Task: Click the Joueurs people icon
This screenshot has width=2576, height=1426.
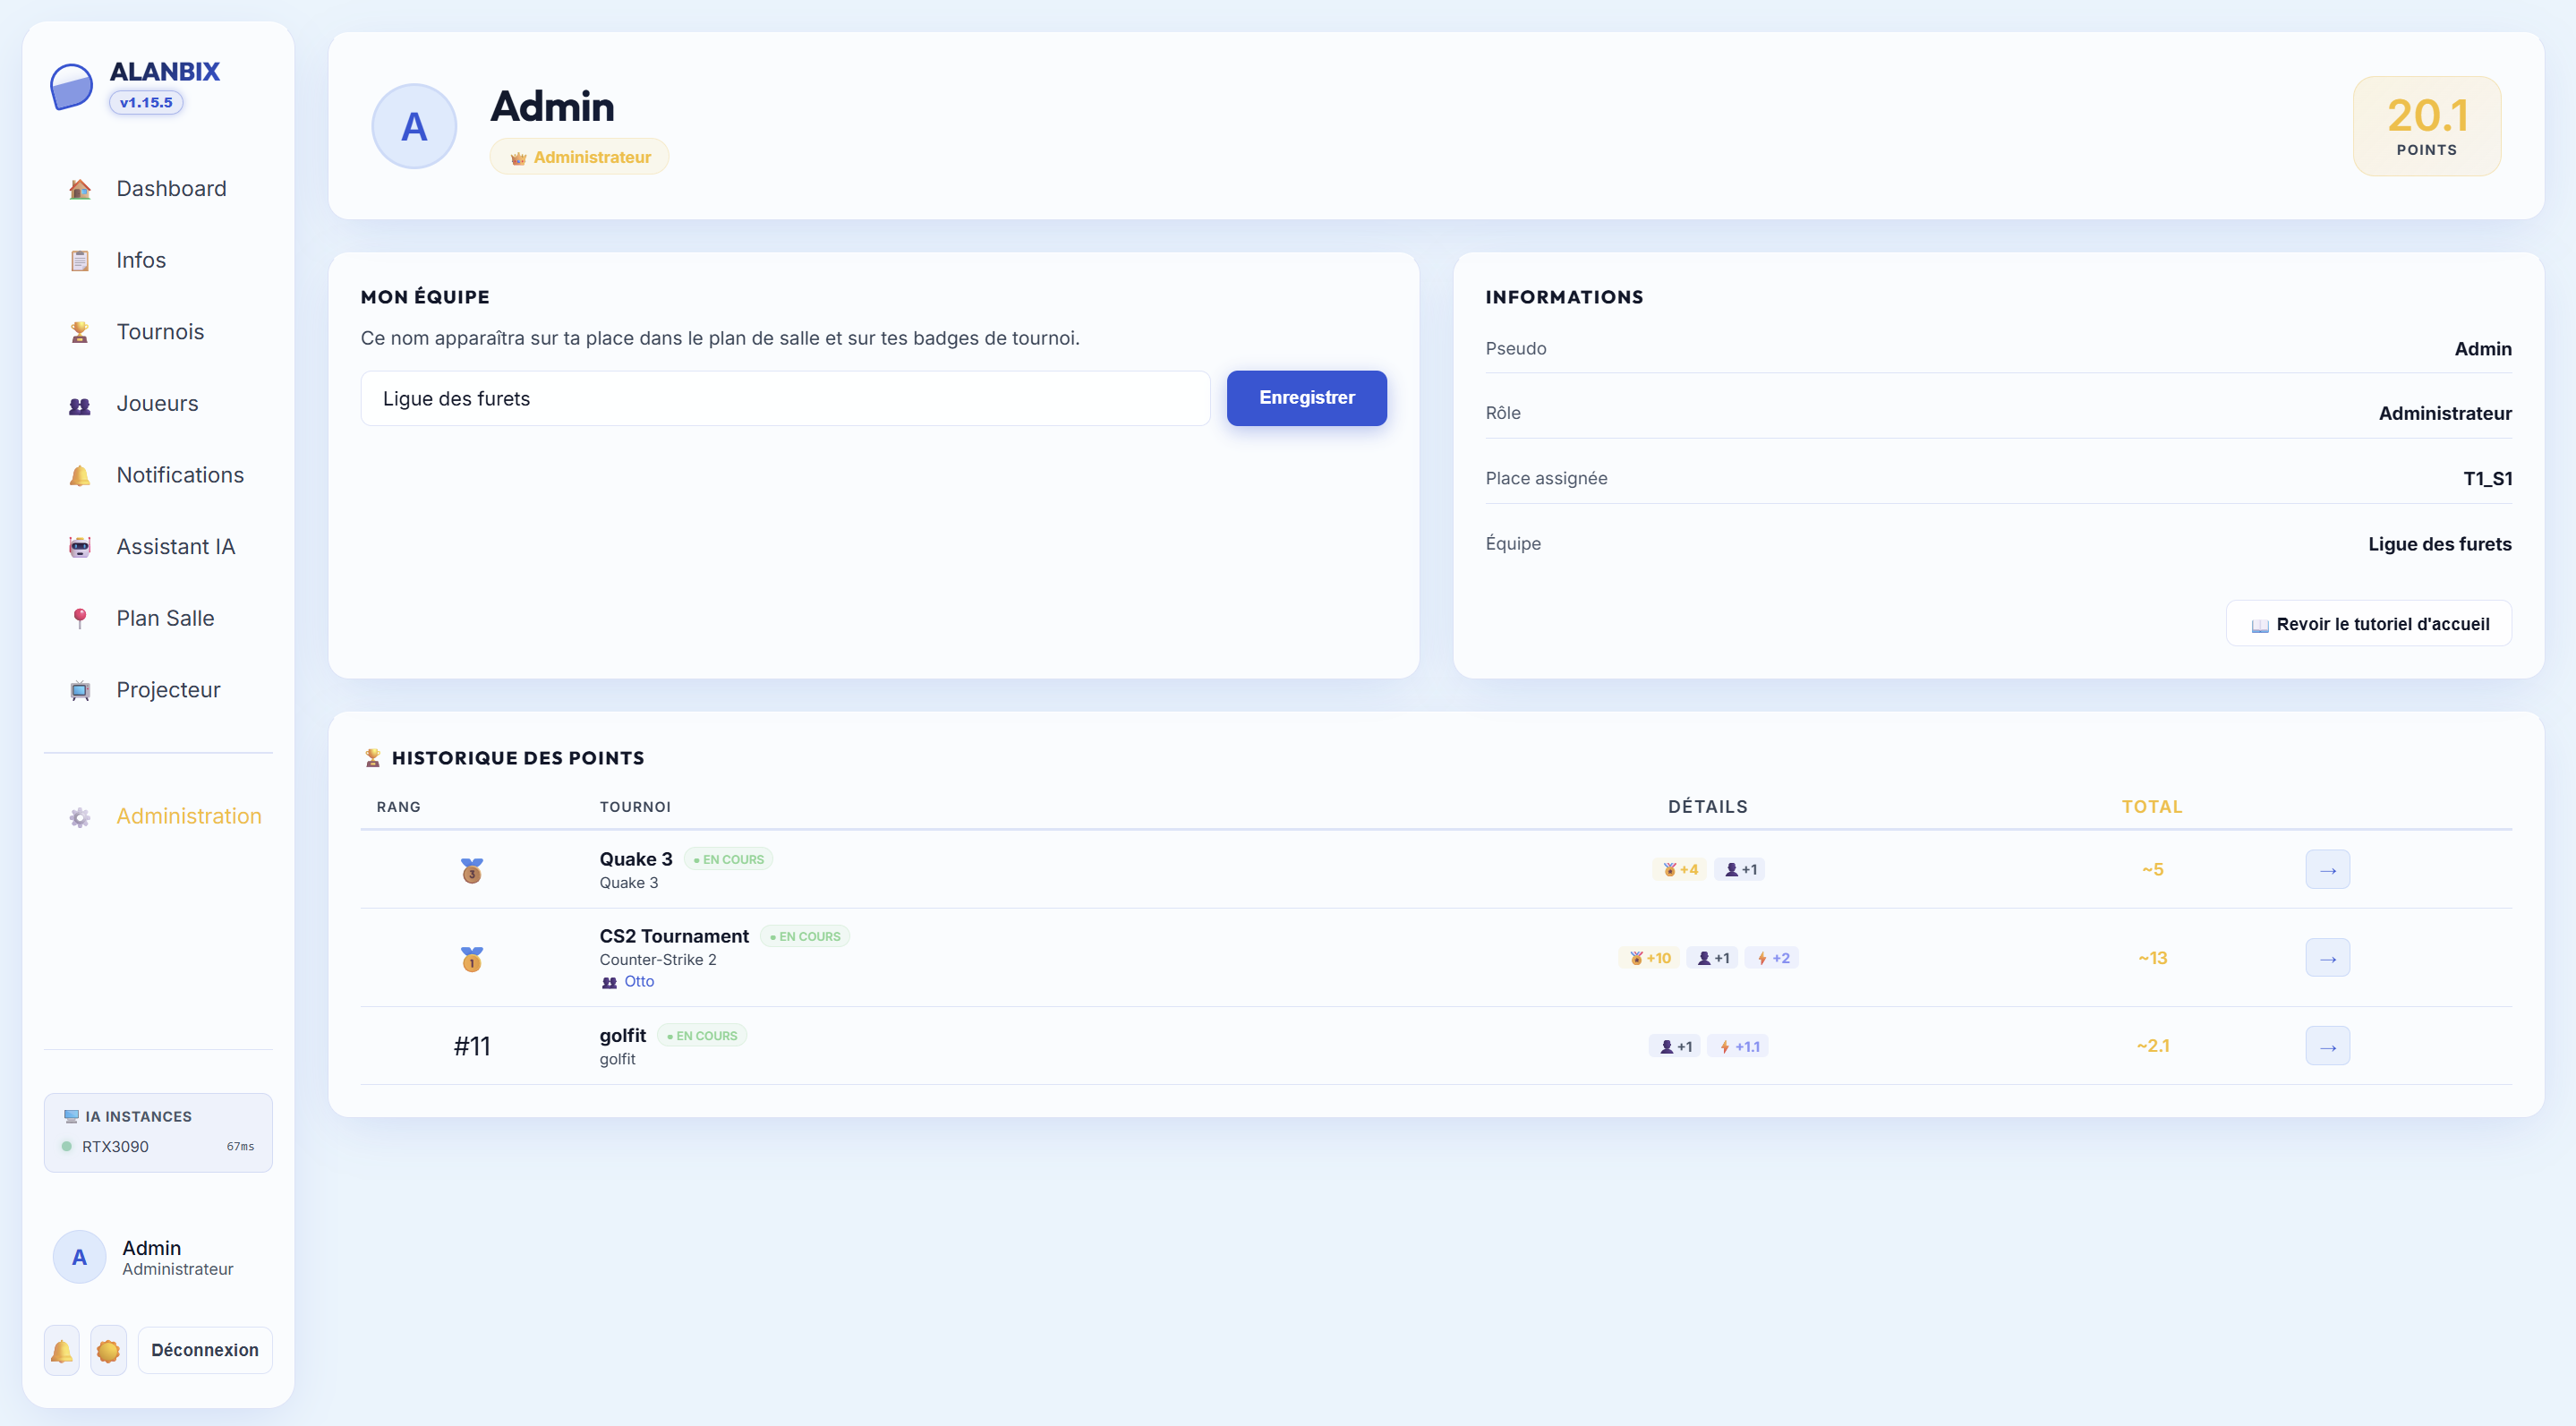Action: pos(80,404)
